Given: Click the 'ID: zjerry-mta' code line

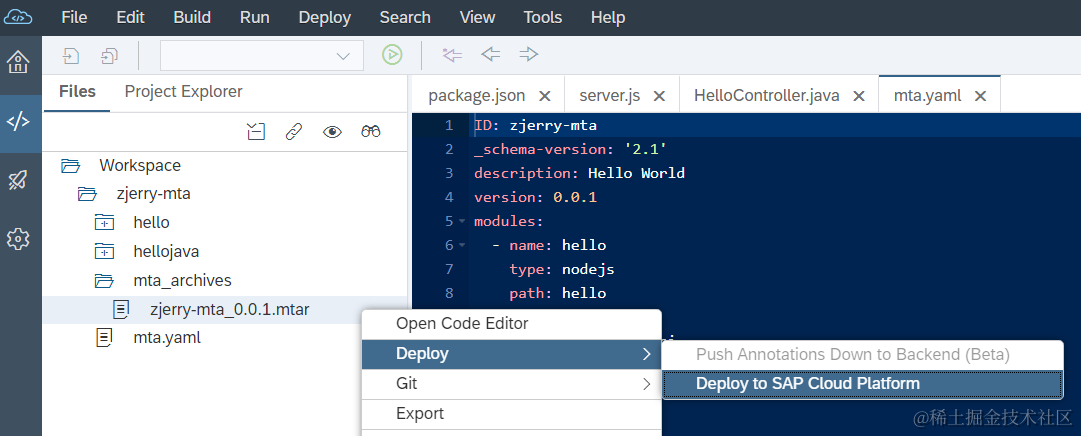Looking at the screenshot, I should pyautogui.click(x=535, y=126).
